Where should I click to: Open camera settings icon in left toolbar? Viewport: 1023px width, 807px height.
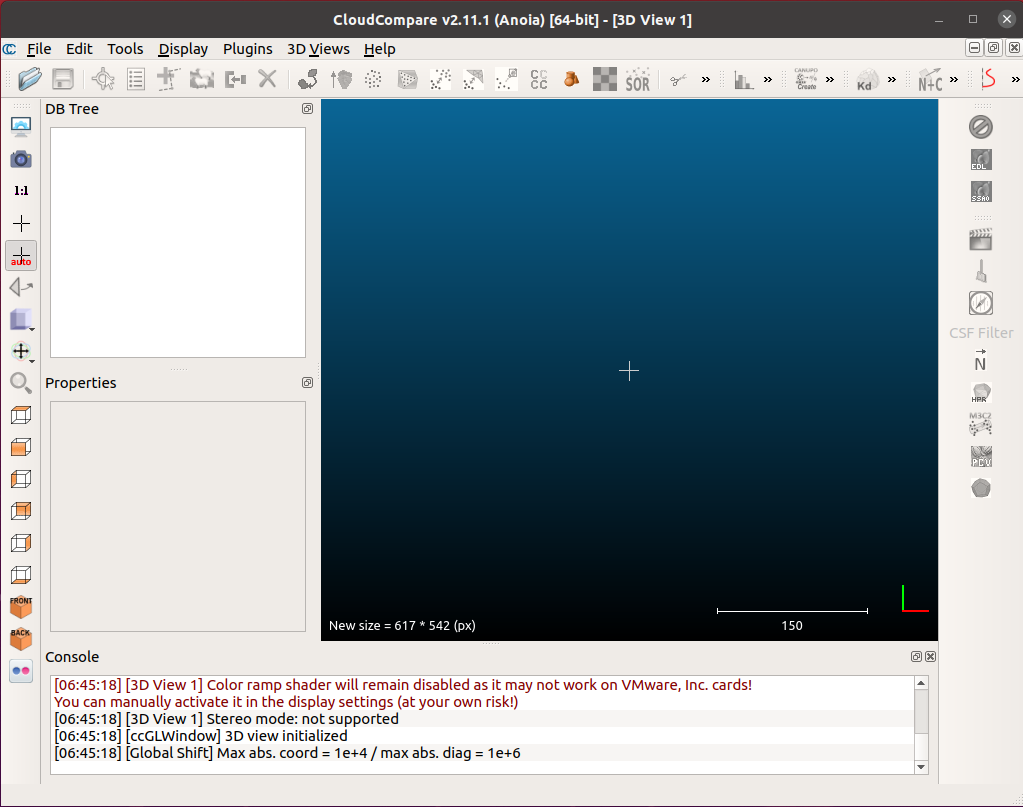coord(21,159)
